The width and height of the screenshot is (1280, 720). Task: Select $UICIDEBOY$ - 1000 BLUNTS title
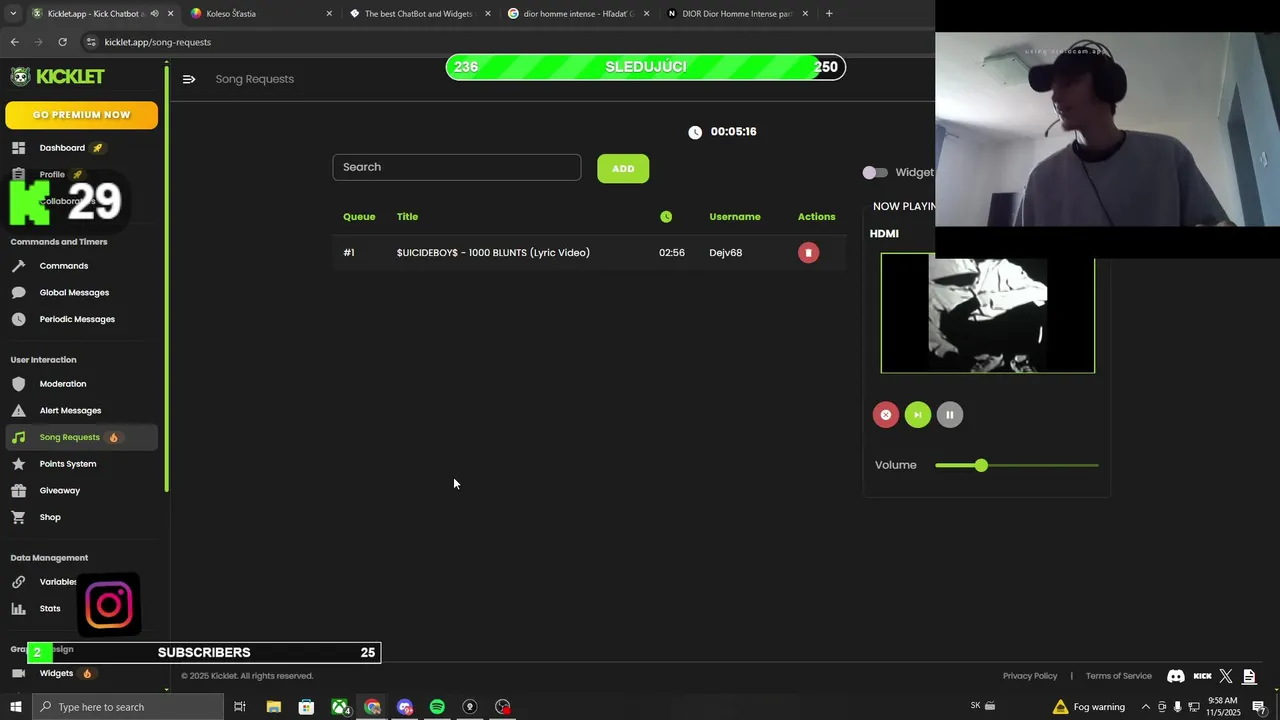tap(493, 253)
